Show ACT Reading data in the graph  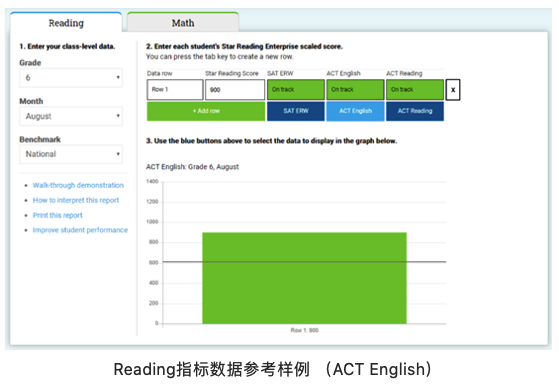pos(415,111)
